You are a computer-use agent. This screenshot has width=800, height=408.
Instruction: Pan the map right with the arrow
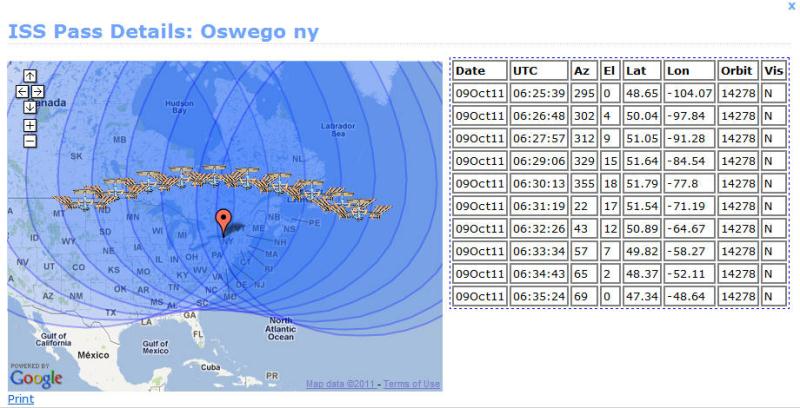click(x=38, y=92)
